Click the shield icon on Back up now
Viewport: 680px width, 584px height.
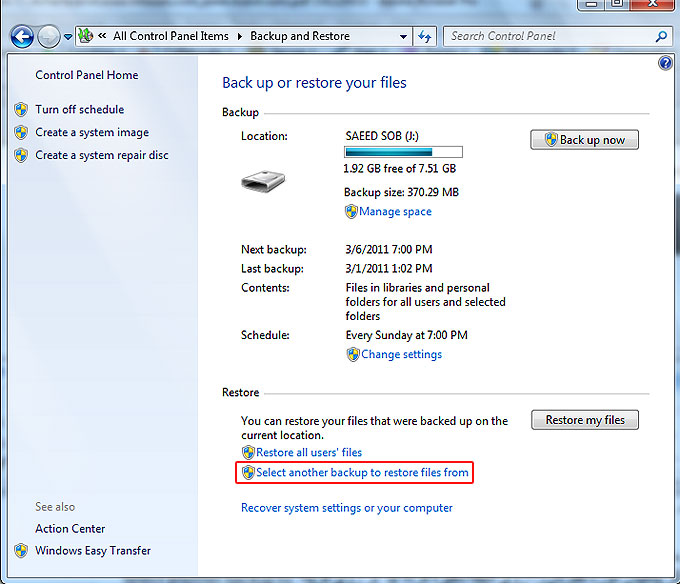click(x=551, y=140)
